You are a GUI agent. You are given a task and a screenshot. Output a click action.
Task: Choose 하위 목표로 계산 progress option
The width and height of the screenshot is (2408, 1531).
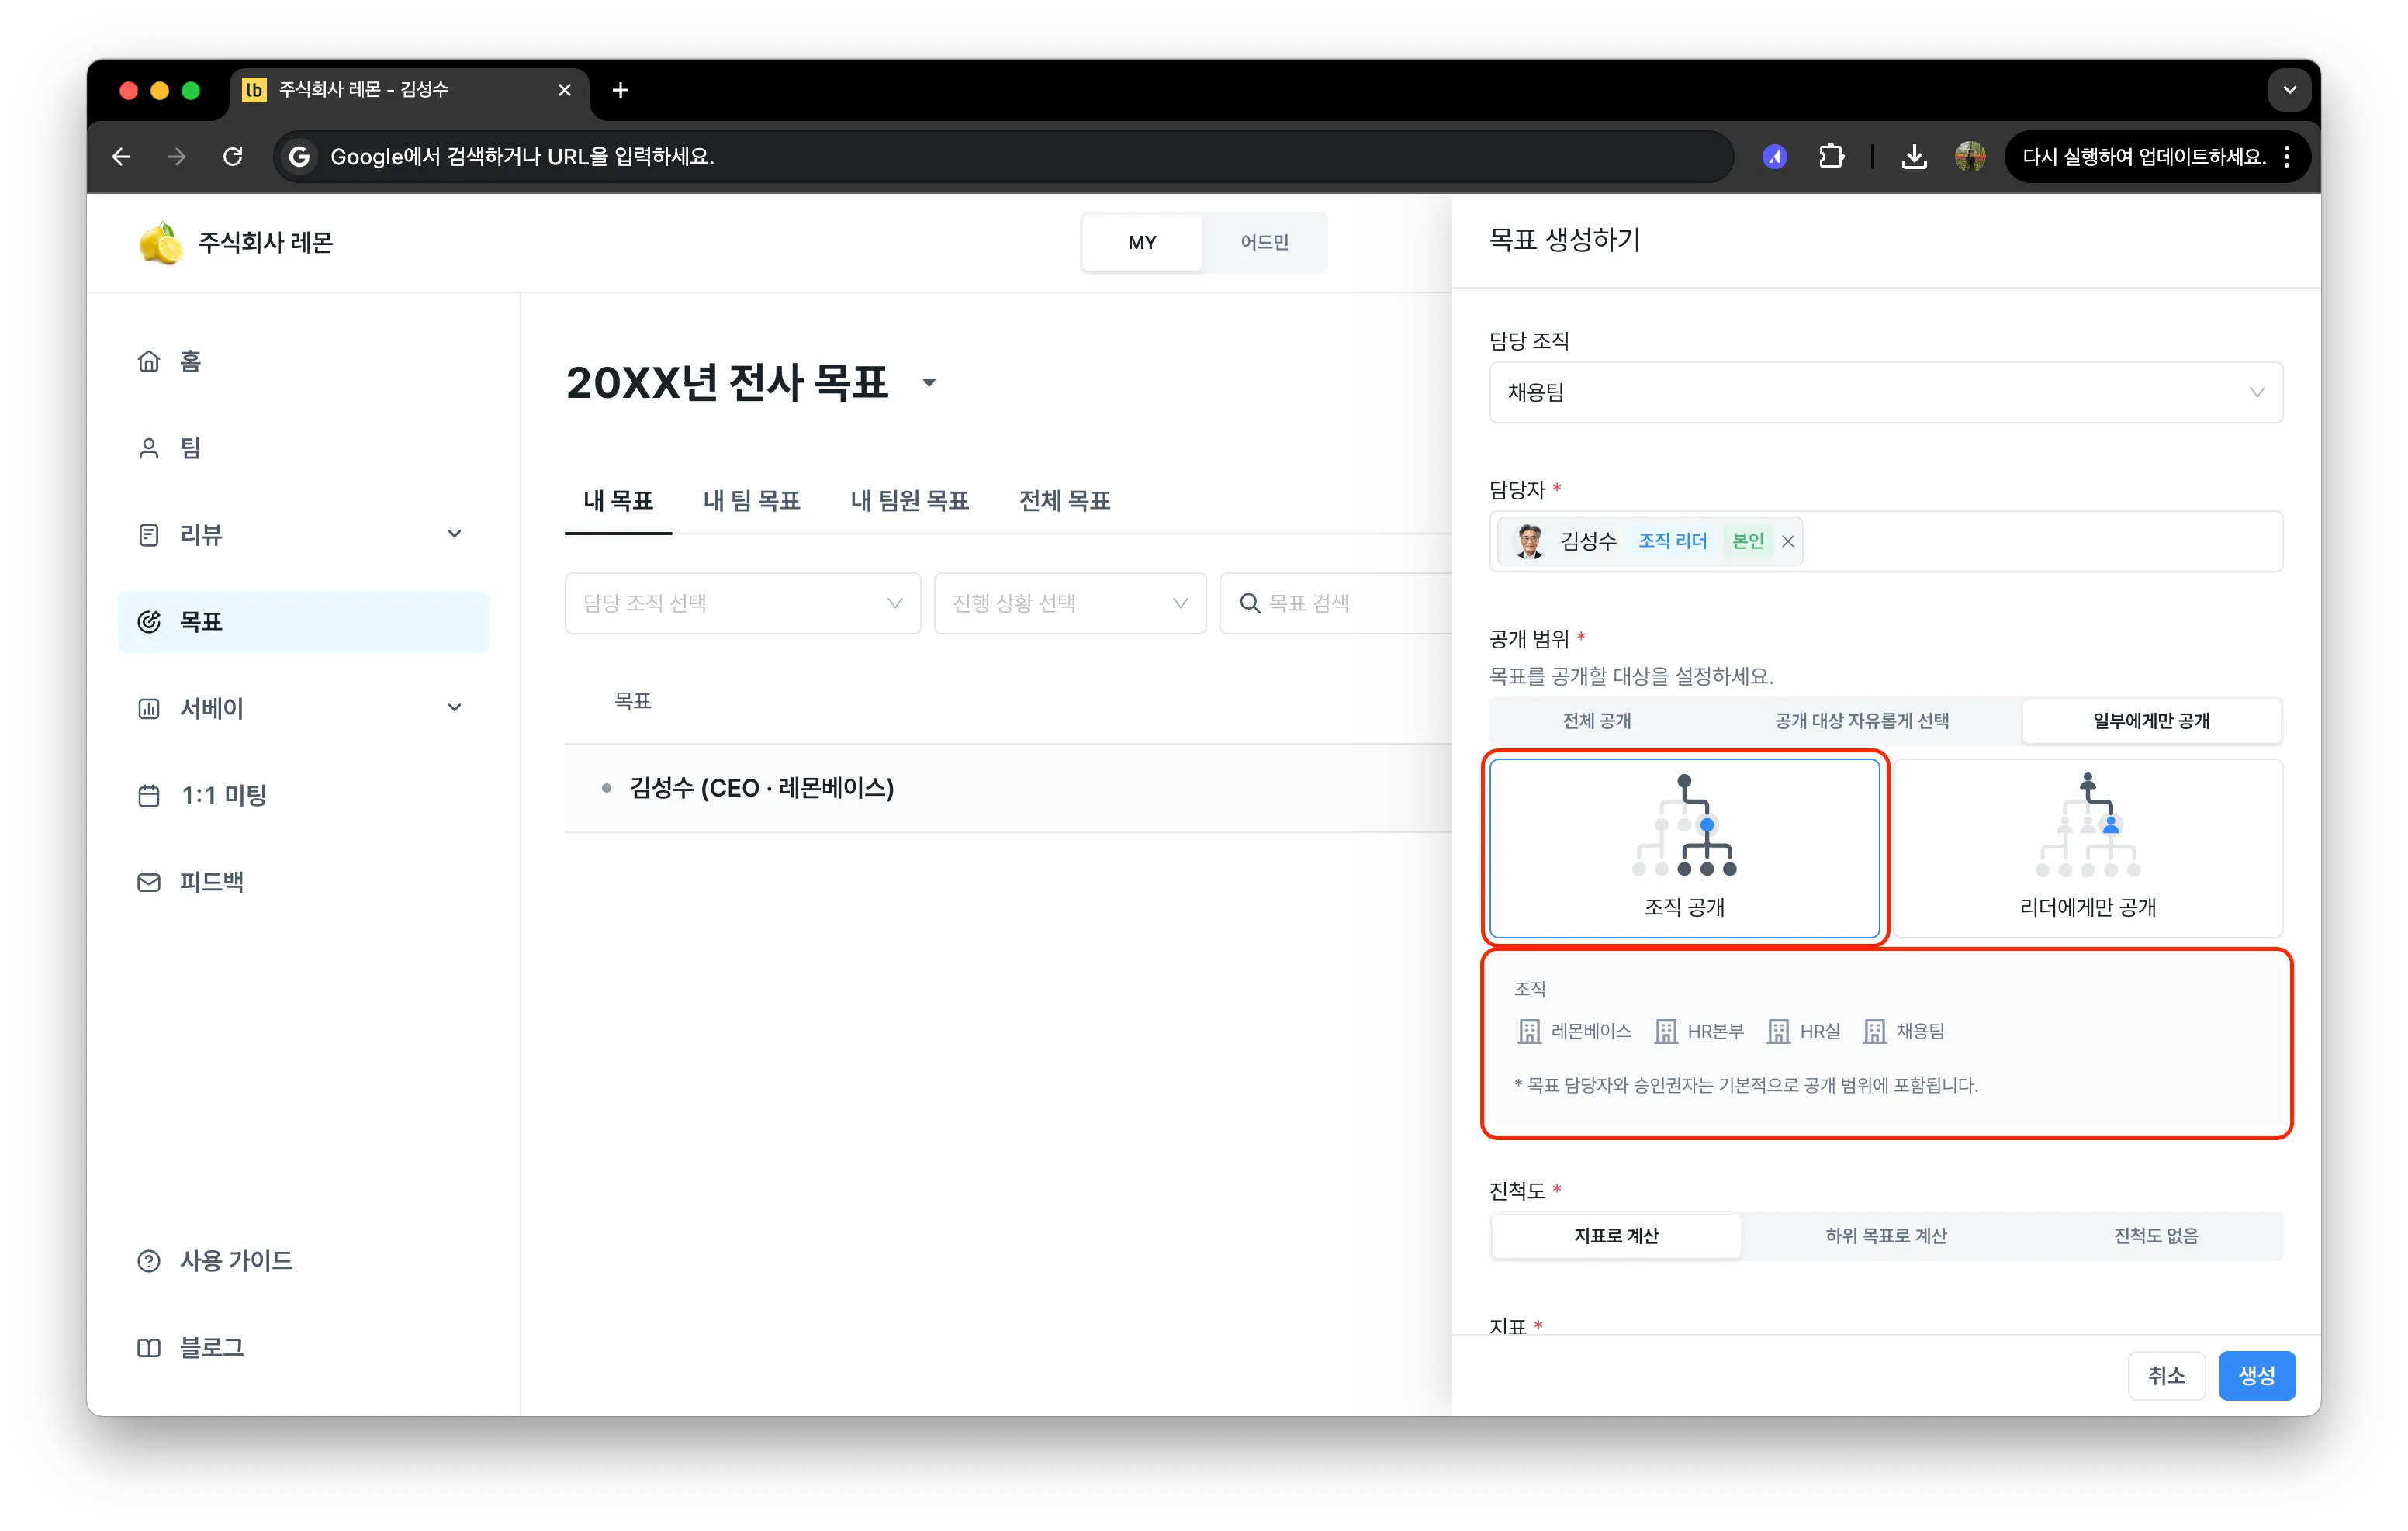[x=1885, y=1235]
